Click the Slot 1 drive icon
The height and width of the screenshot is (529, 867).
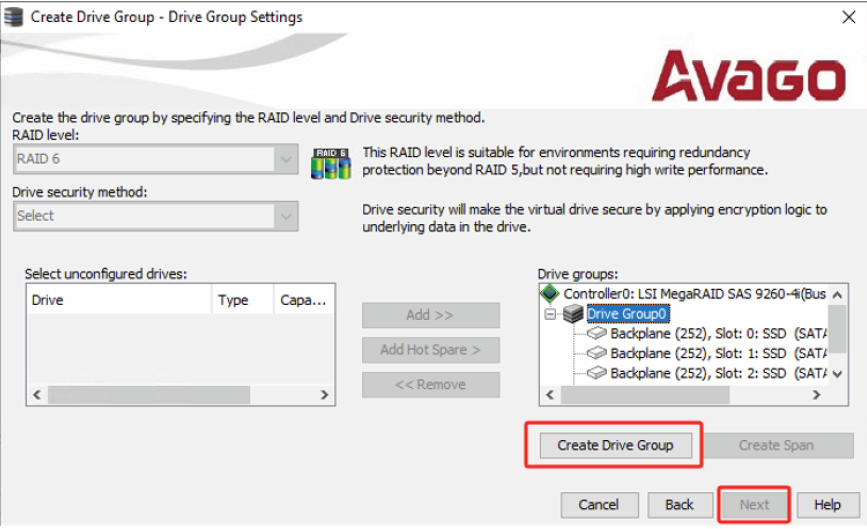coord(597,353)
